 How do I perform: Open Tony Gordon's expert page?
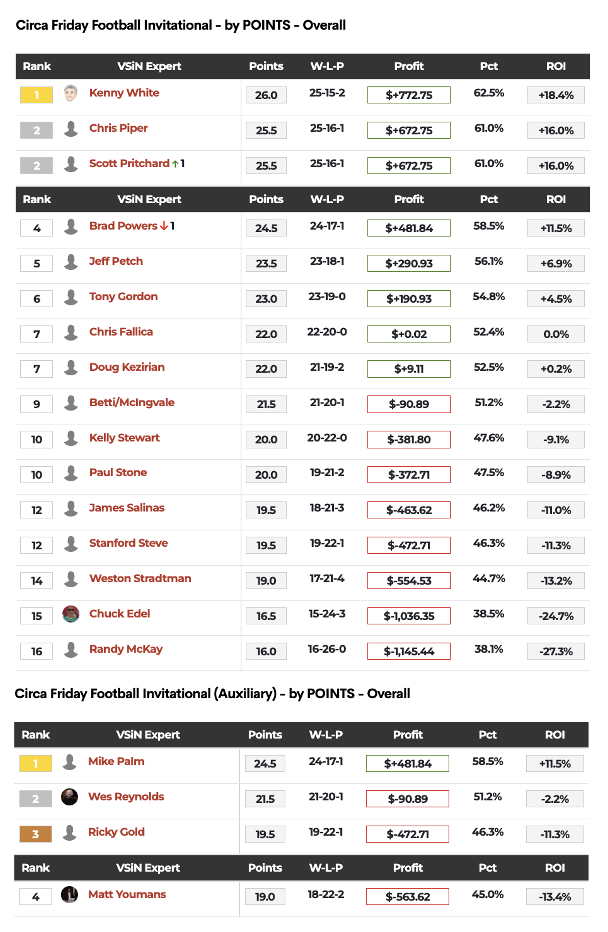point(123,297)
